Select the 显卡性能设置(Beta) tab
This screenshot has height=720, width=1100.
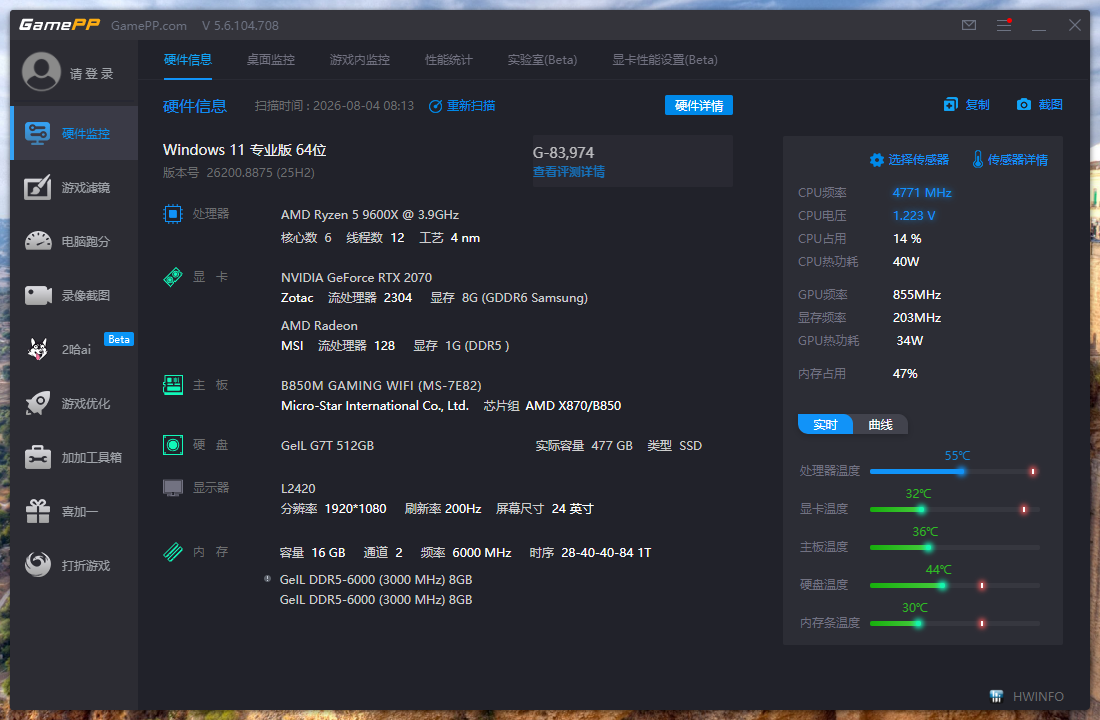[665, 60]
